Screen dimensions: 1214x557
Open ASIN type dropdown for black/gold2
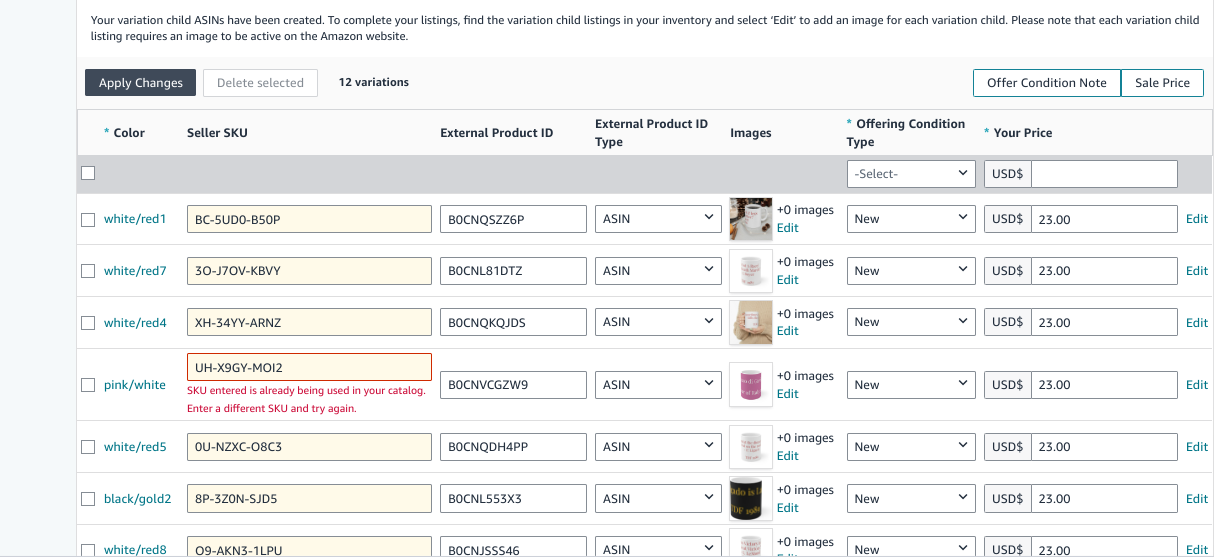(658, 499)
